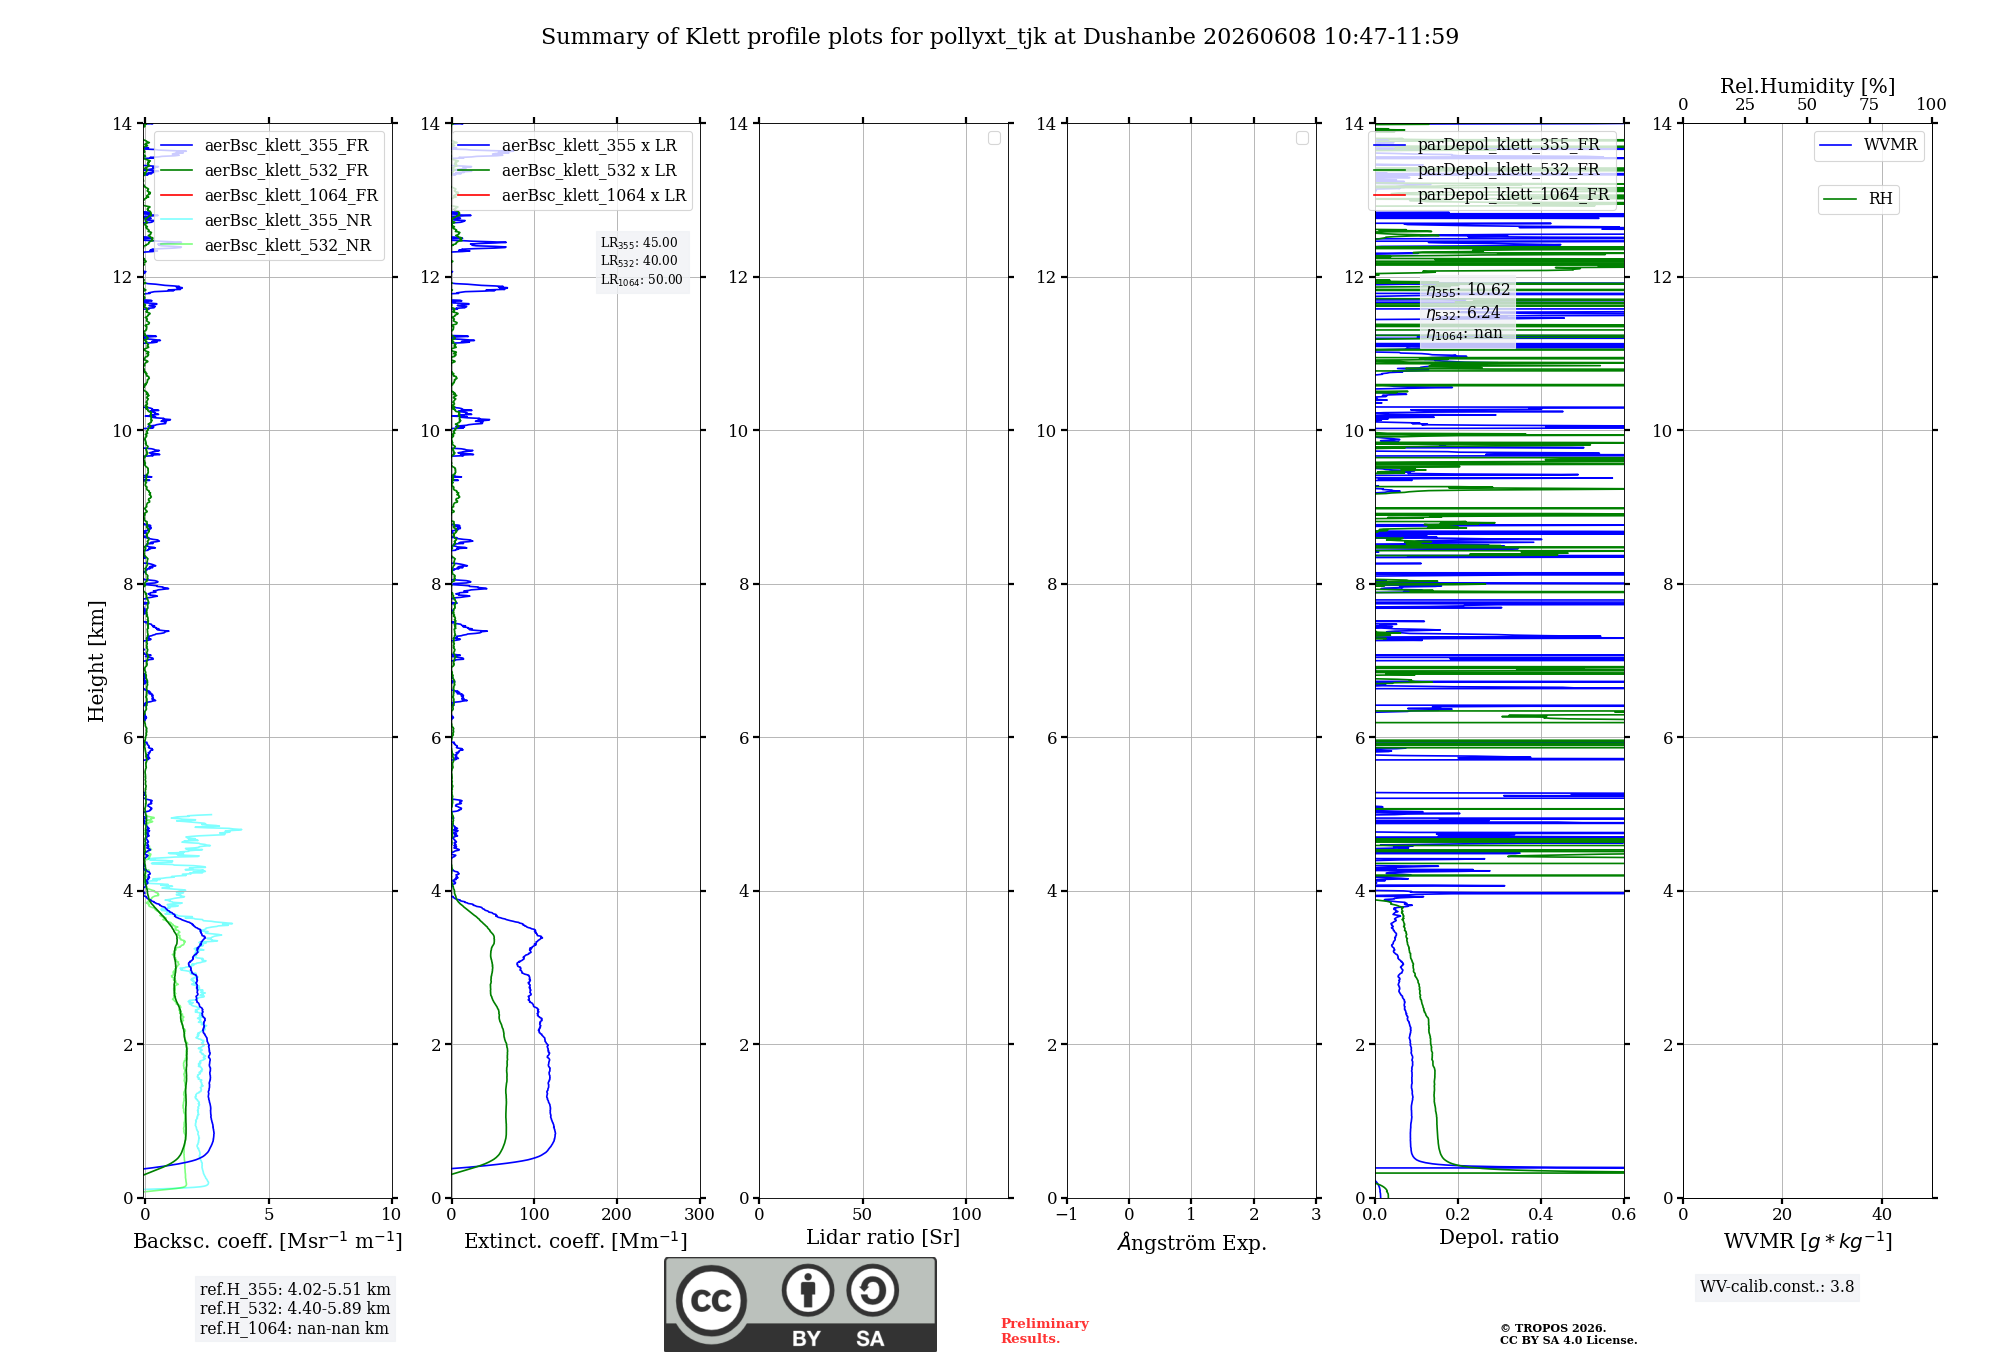Screen dimensions: 2000x1360
Task: Click the LR1064: 50.00 annotation
Action: click(x=642, y=280)
